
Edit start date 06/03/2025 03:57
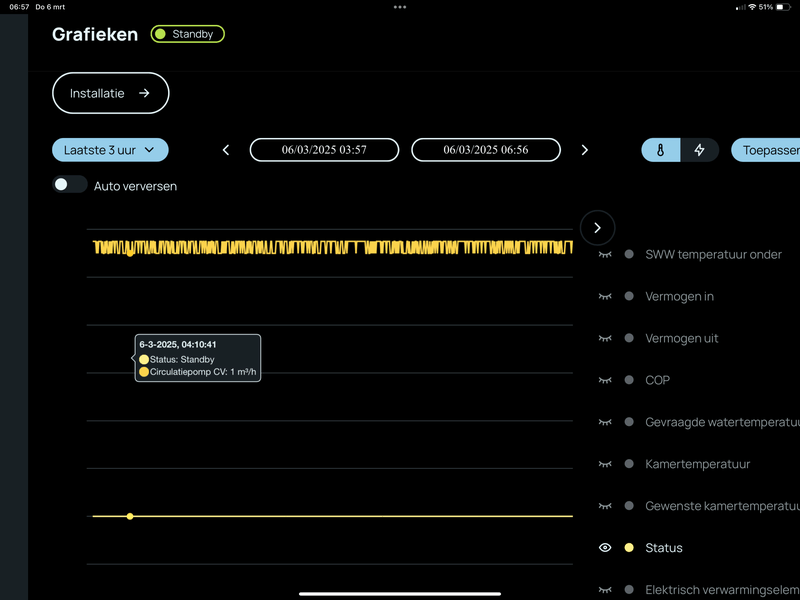(x=324, y=150)
